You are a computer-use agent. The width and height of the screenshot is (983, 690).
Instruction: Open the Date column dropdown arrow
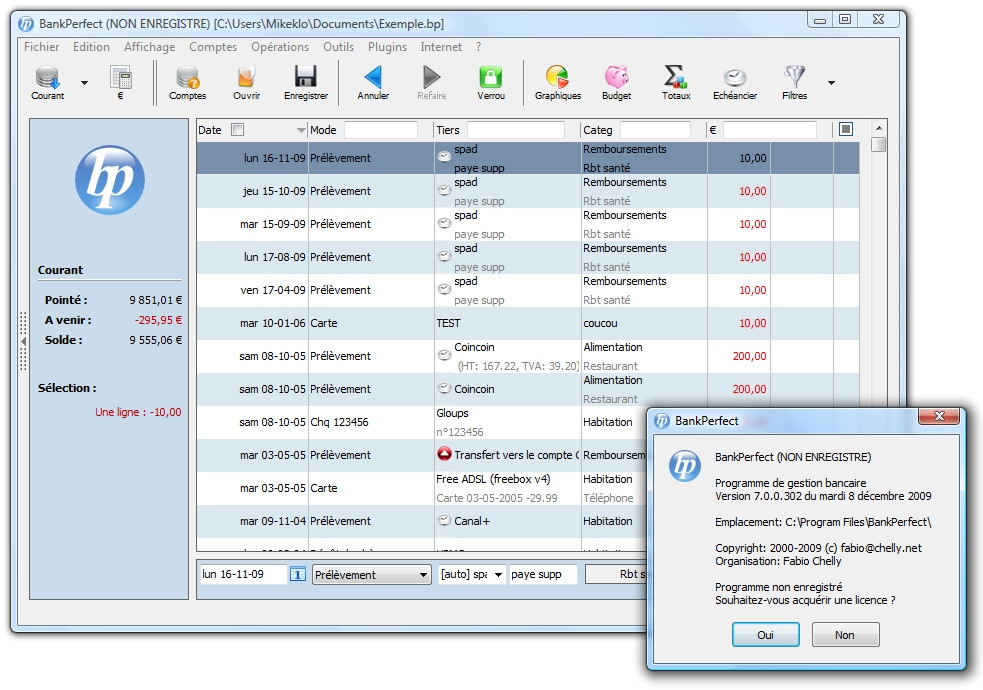[302, 129]
